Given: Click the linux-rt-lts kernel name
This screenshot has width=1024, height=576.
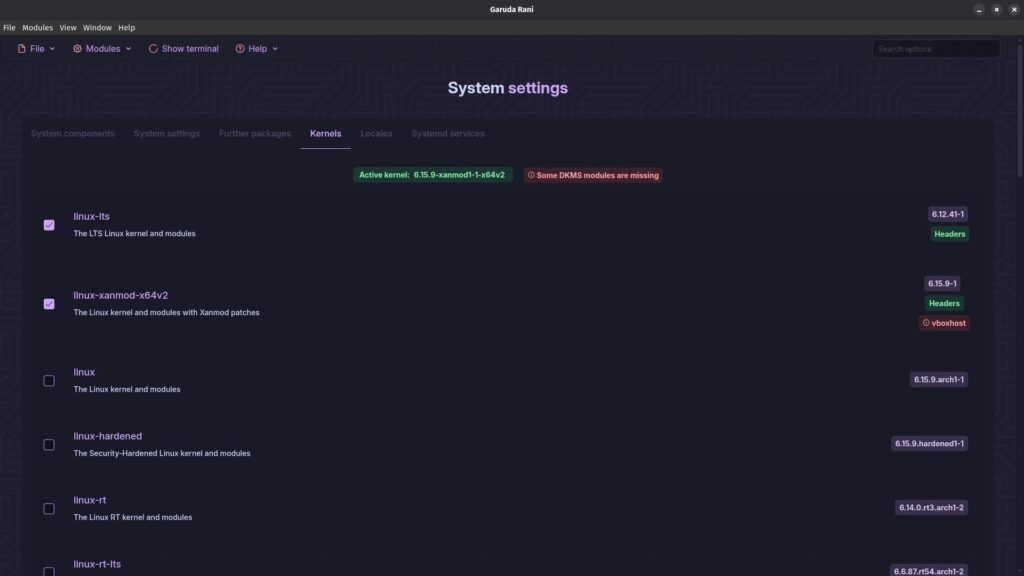Looking at the screenshot, I should 97,564.
